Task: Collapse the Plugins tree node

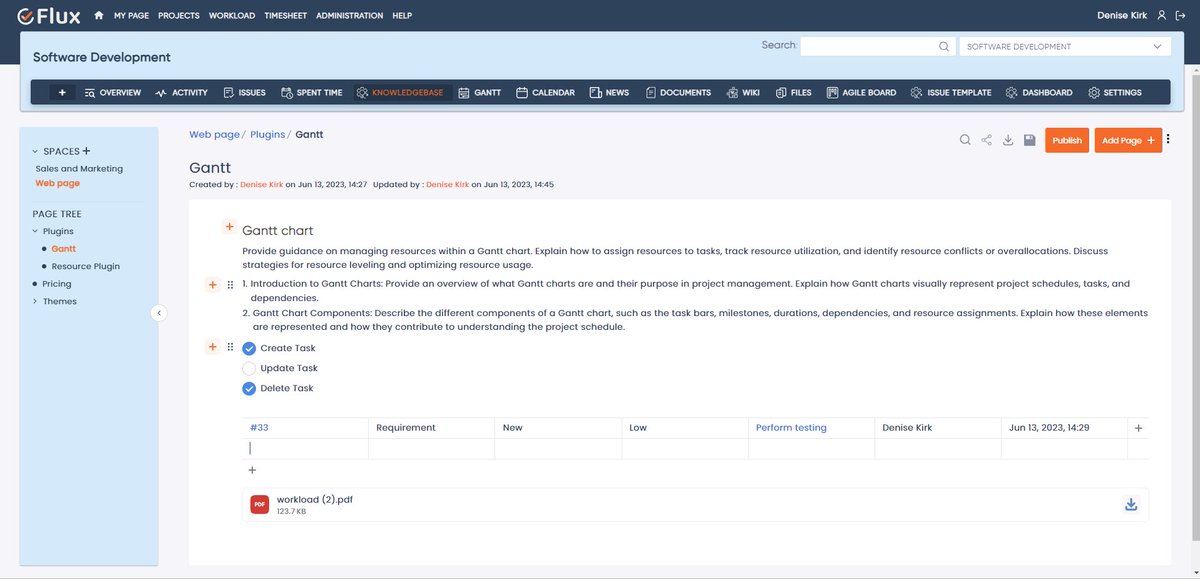Action: point(36,231)
